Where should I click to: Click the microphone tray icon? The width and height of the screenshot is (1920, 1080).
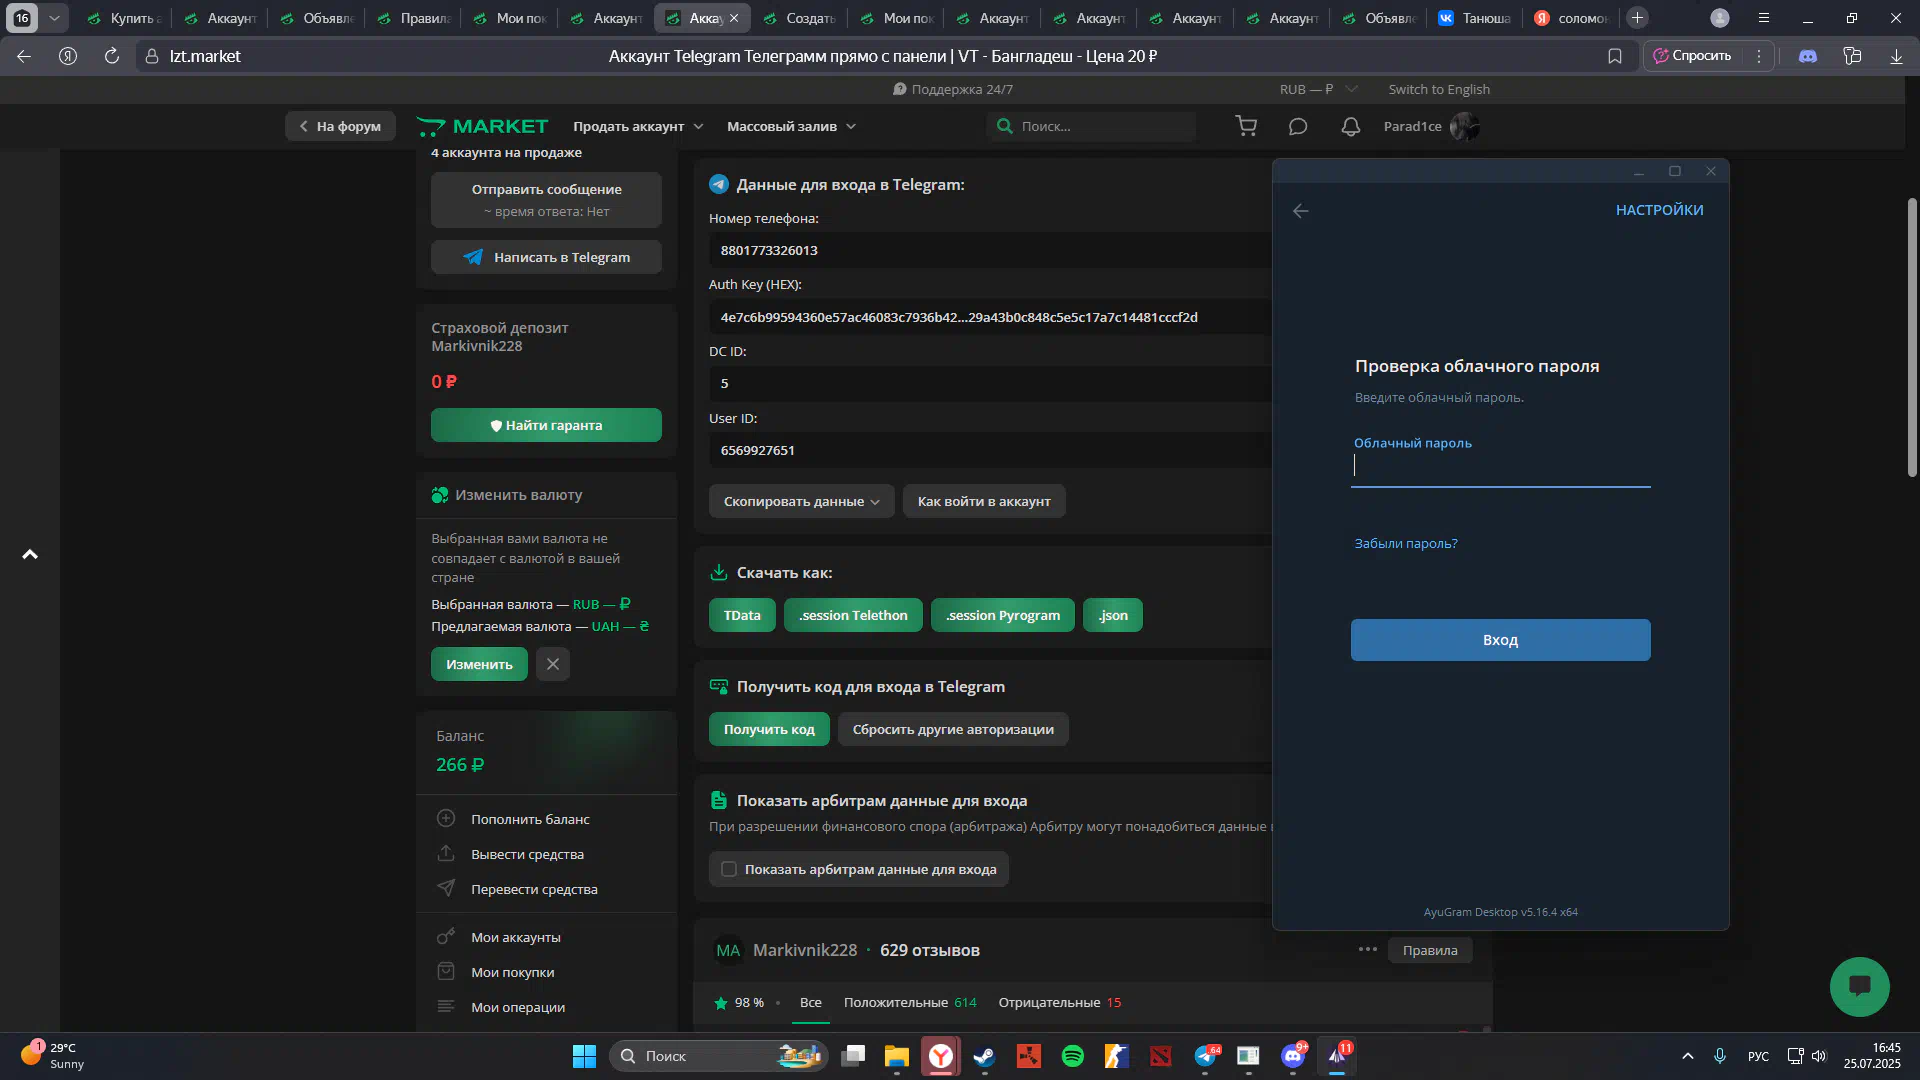click(x=1719, y=1056)
